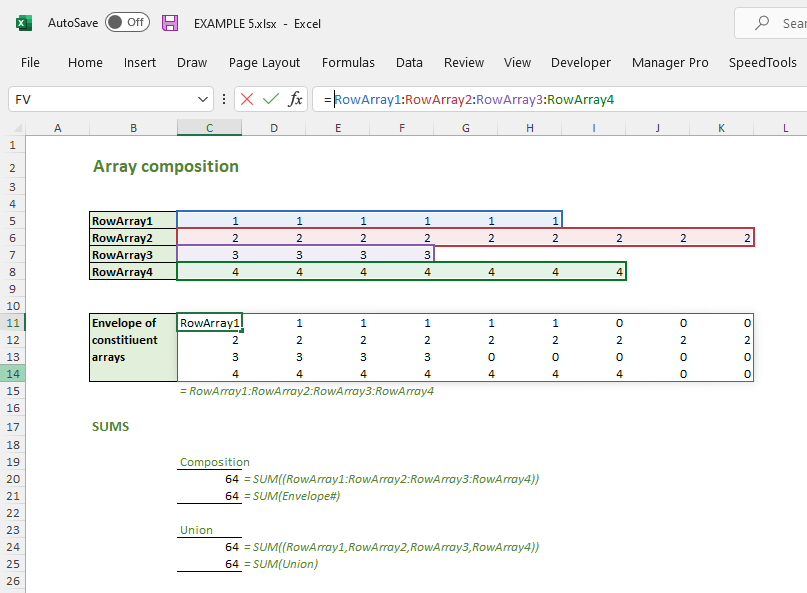Image resolution: width=807 pixels, height=593 pixels.
Task: Open the Review tab
Action: 464,62
